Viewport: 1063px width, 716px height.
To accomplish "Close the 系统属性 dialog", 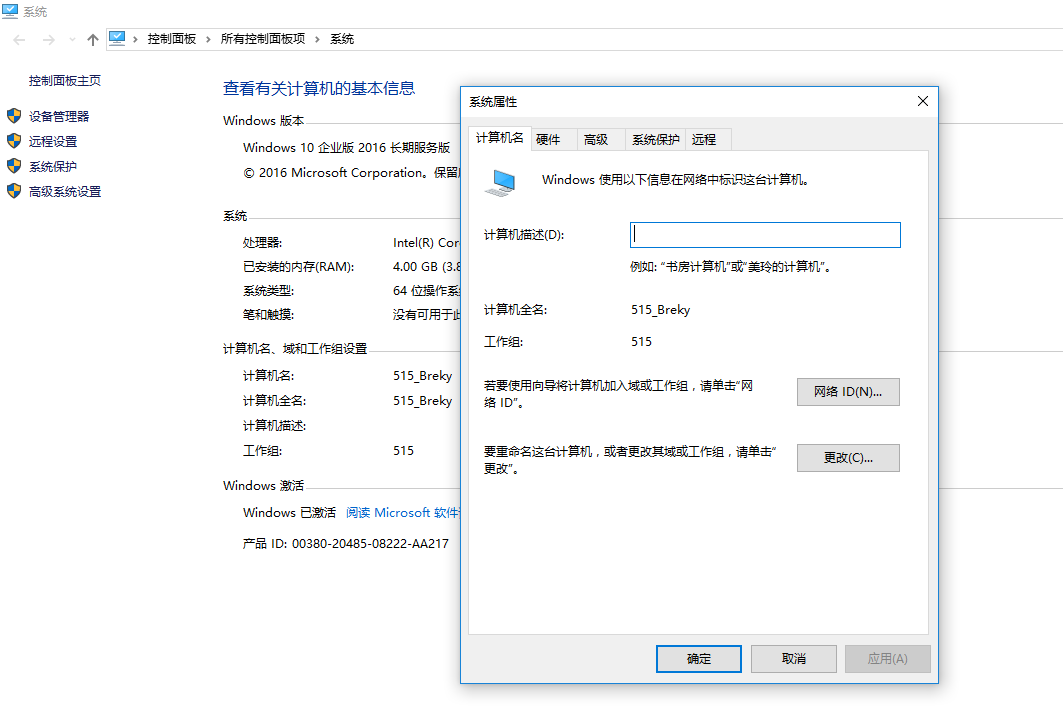I will click(923, 101).
